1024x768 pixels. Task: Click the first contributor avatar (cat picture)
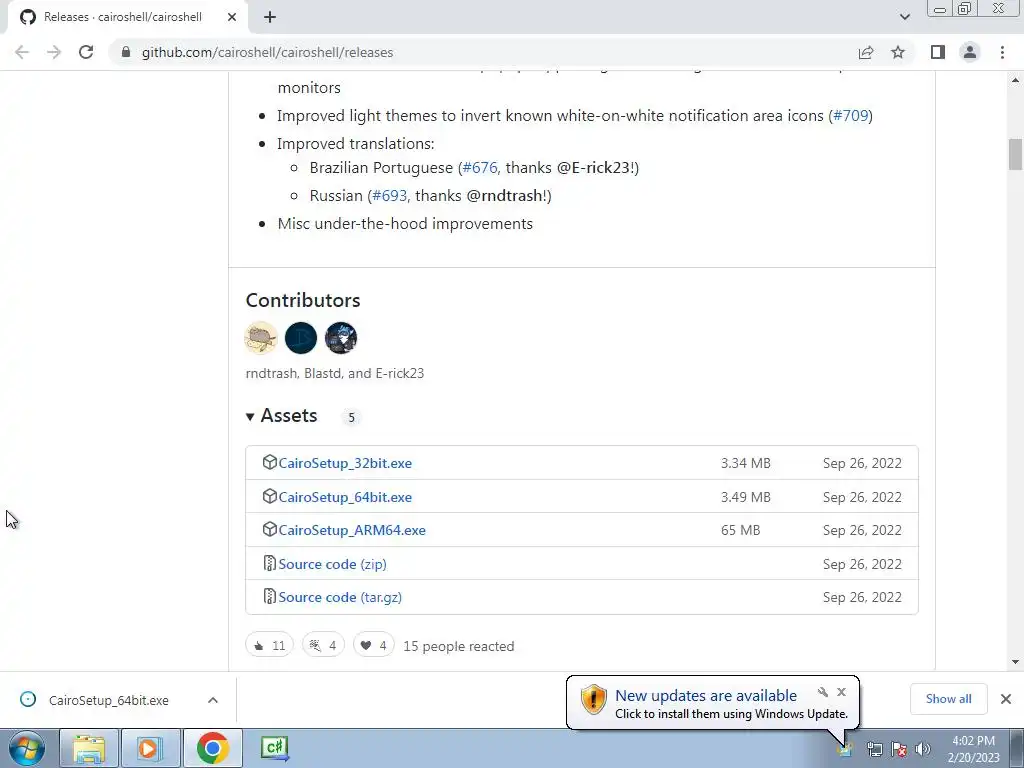[261, 338]
